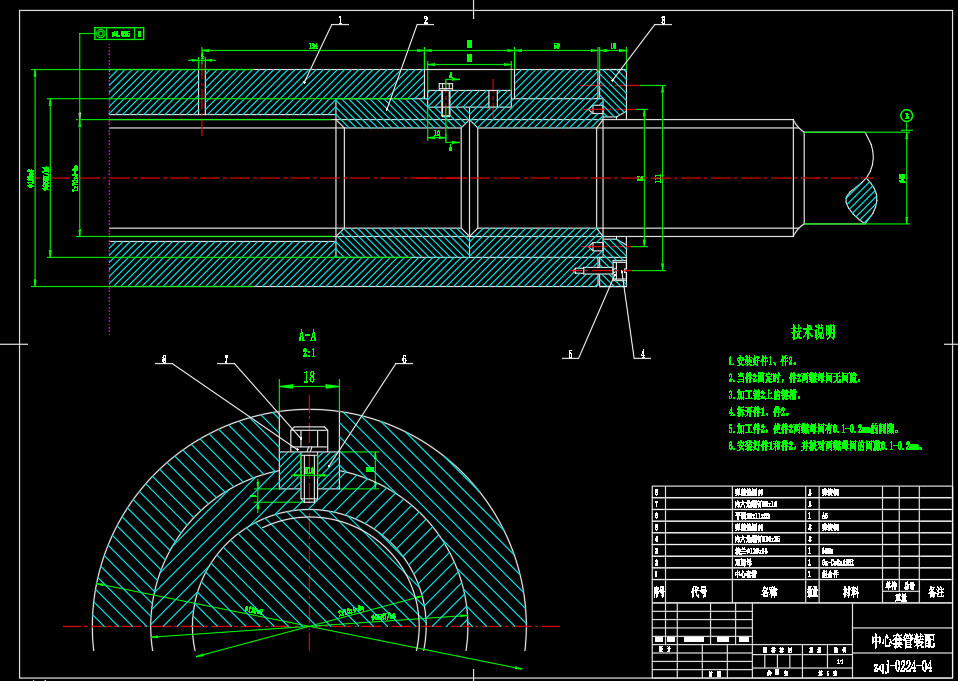Click part callout number 4
Viewport: 958px width, 681px height.
point(643,353)
